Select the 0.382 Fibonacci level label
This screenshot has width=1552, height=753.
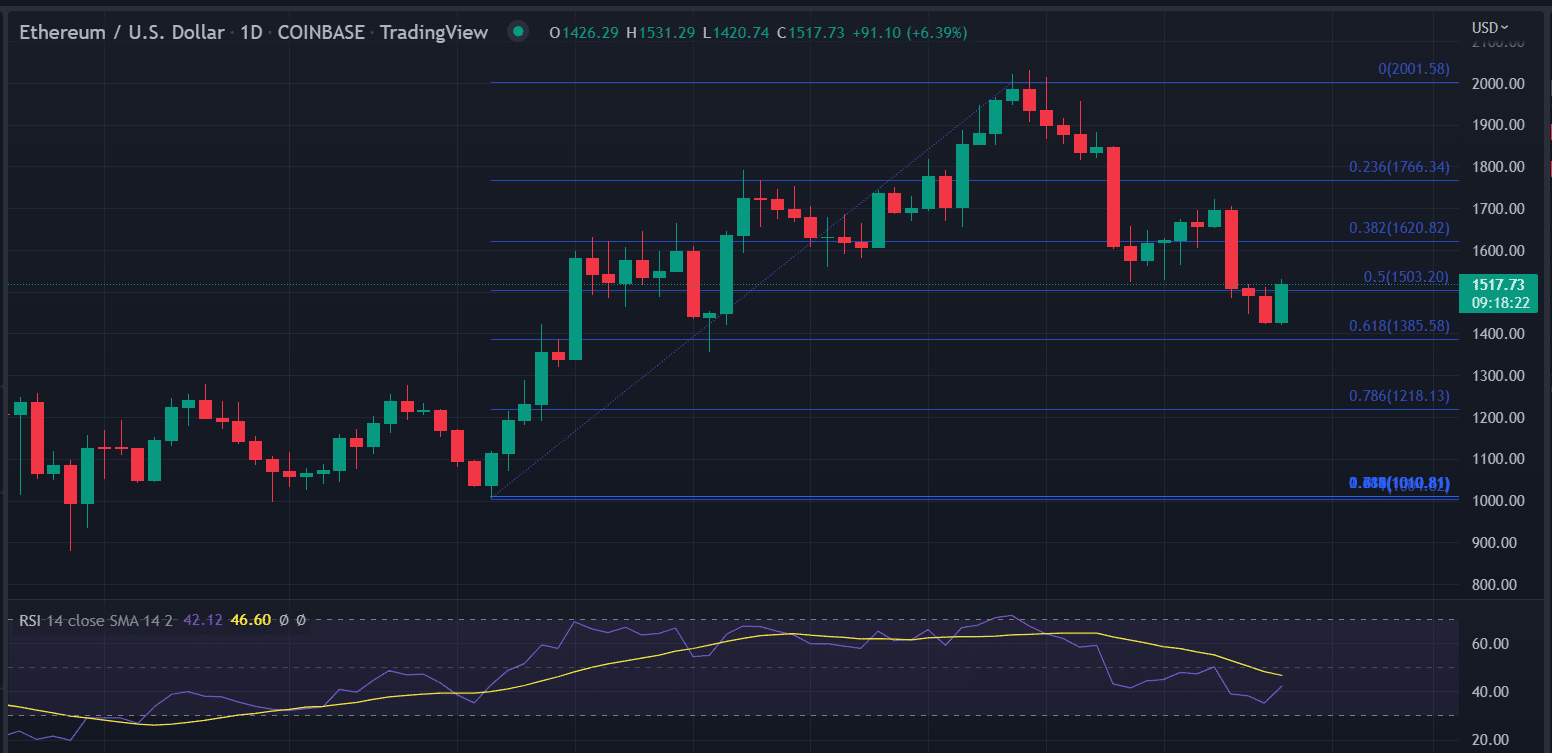click(1396, 228)
